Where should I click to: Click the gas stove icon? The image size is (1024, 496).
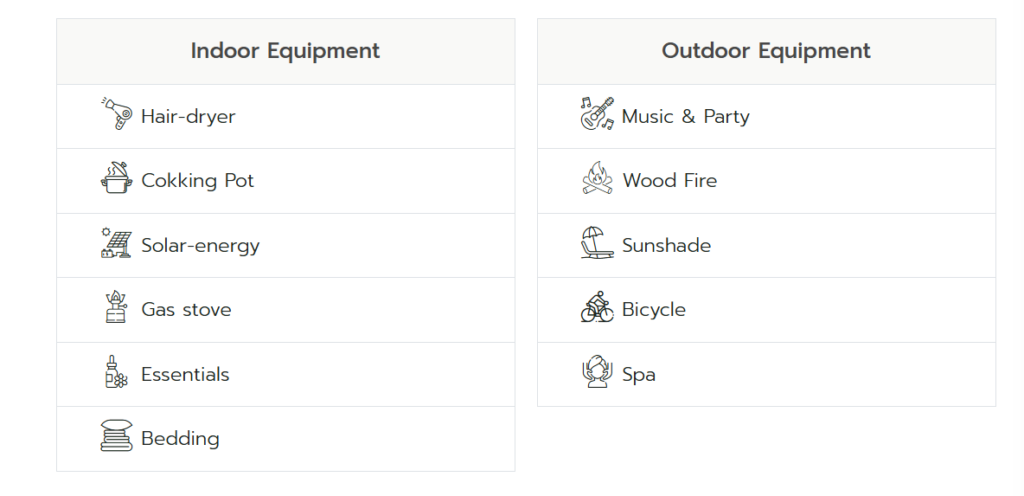point(116,308)
